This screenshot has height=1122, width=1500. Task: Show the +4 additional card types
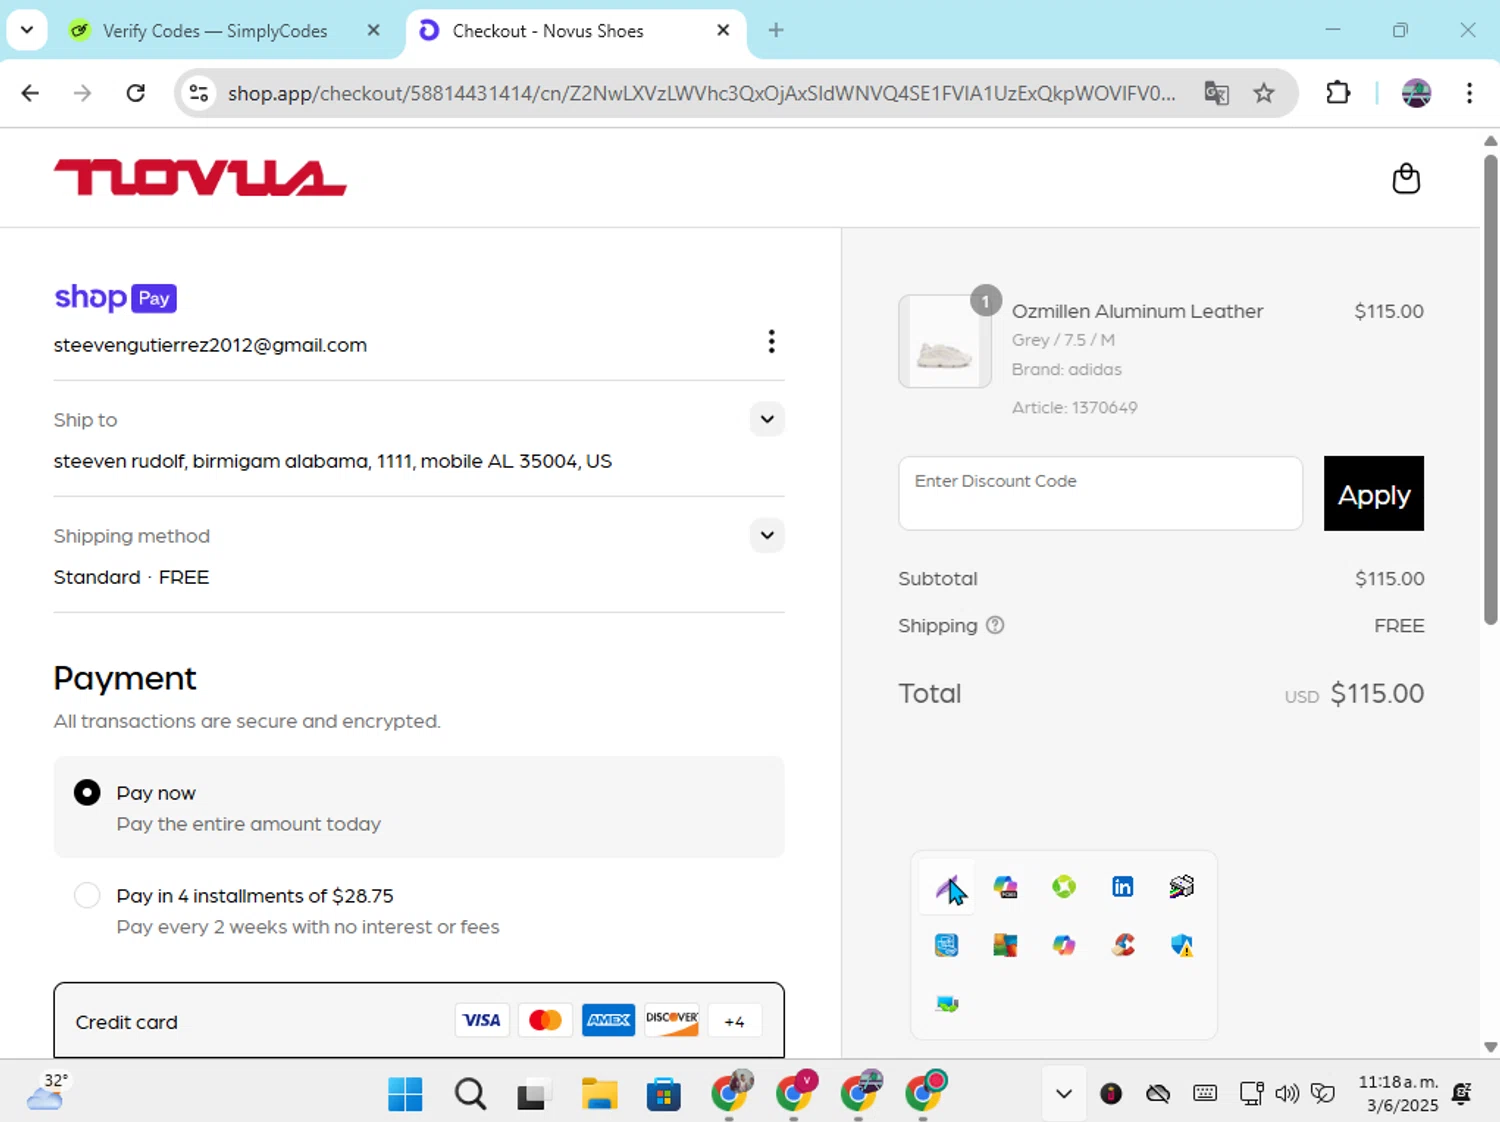pos(734,1021)
